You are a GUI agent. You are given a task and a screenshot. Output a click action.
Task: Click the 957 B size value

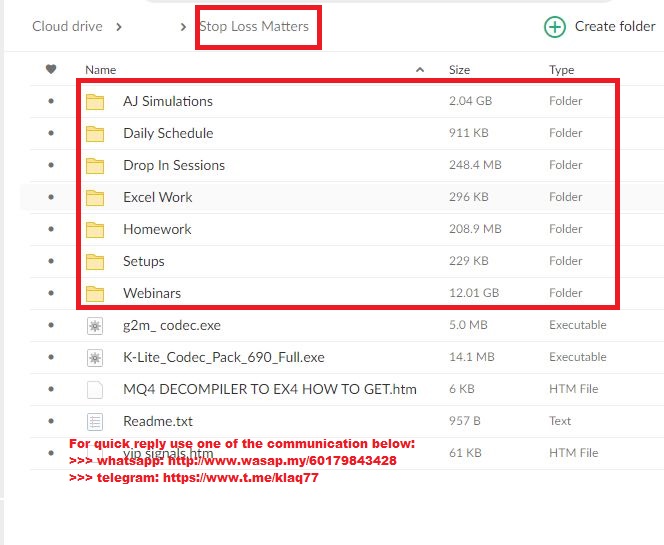[x=465, y=421]
